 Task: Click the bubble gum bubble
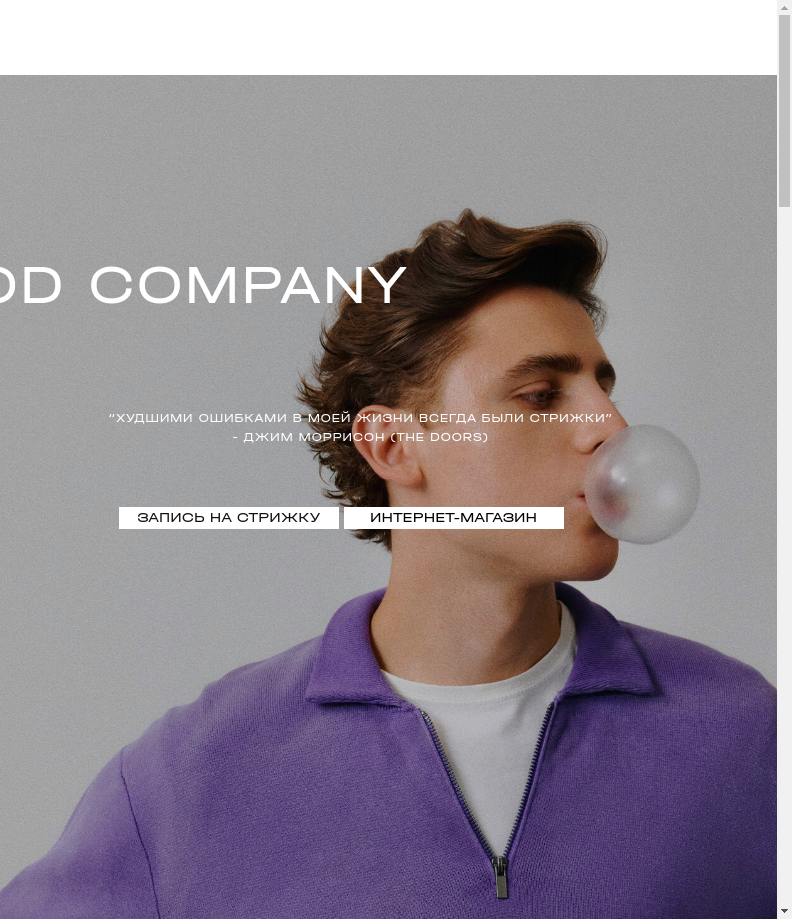pos(643,484)
